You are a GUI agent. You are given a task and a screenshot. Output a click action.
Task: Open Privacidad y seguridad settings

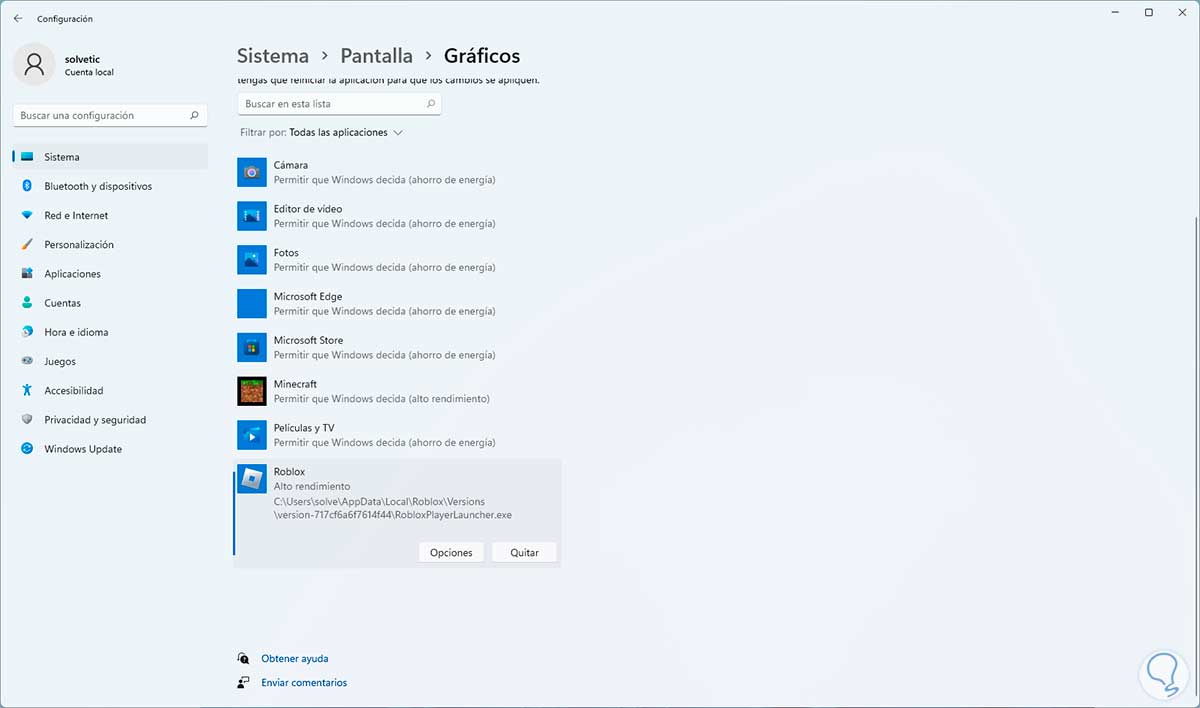click(x=110, y=420)
